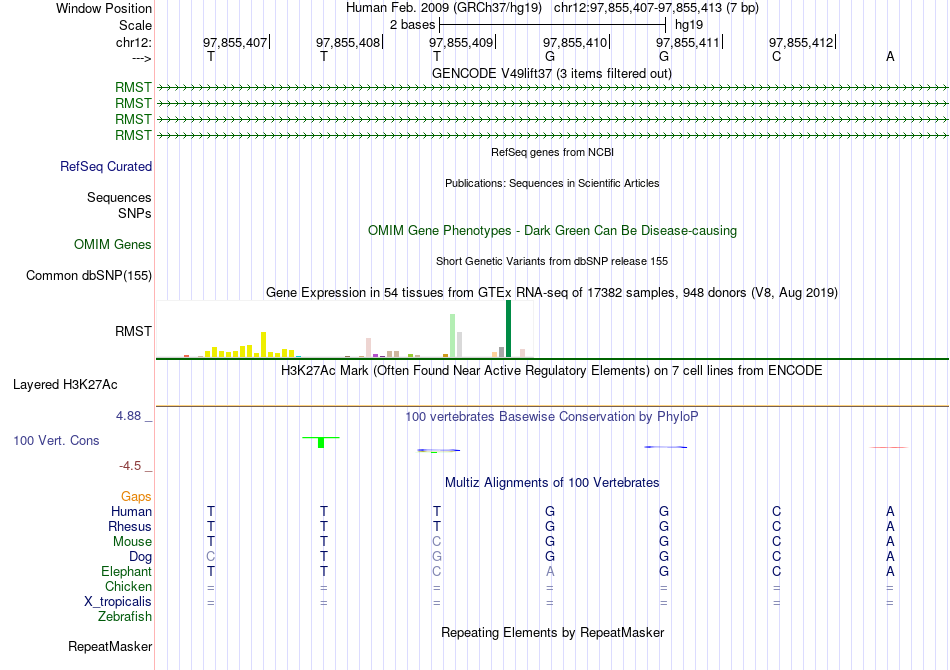The image size is (950, 670).
Task: Click the 100 Vert. Cons label
Action: (56, 440)
